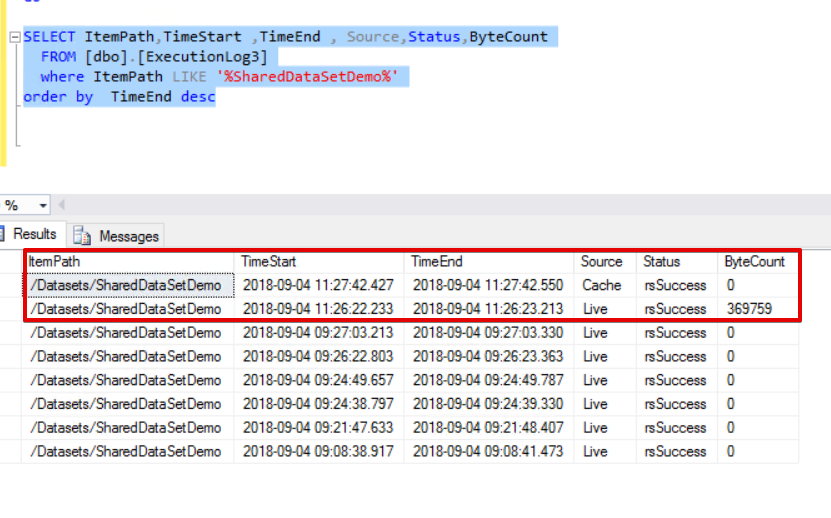The height and width of the screenshot is (518, 831).
Task: Click ByteCount in the SELECT list
Action: (508, 37)
